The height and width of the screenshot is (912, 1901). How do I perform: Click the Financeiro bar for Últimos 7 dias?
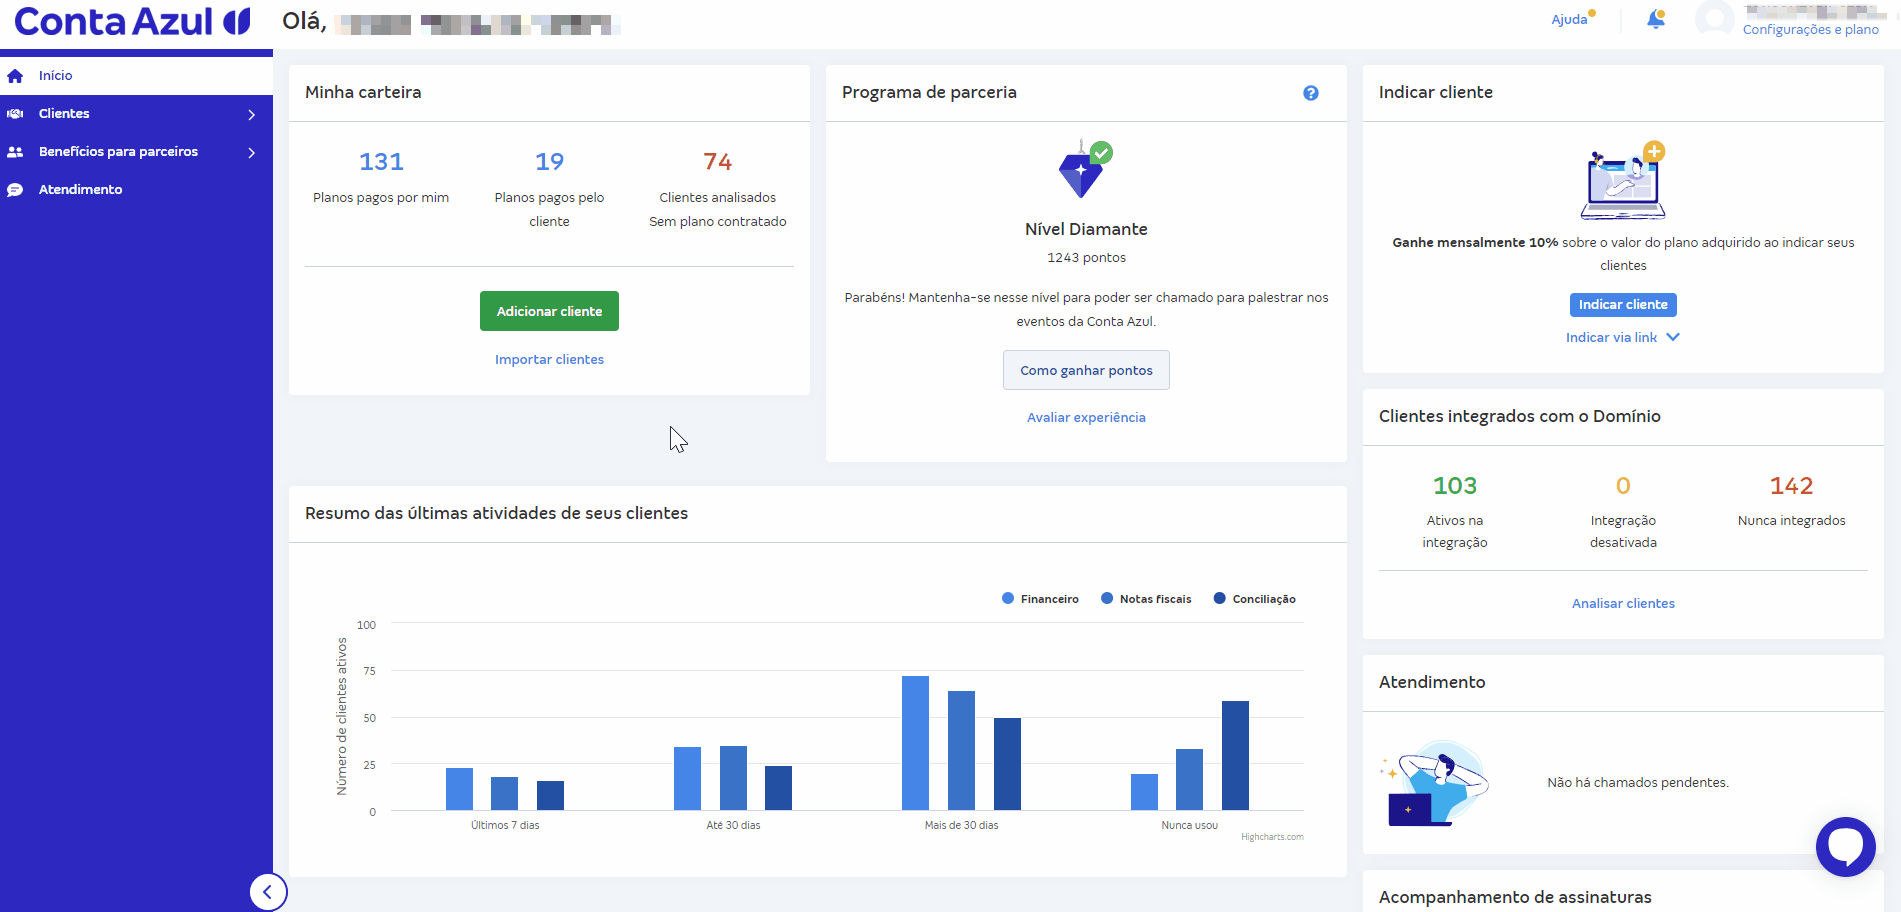pyautogui.click(x=459, y=789)
